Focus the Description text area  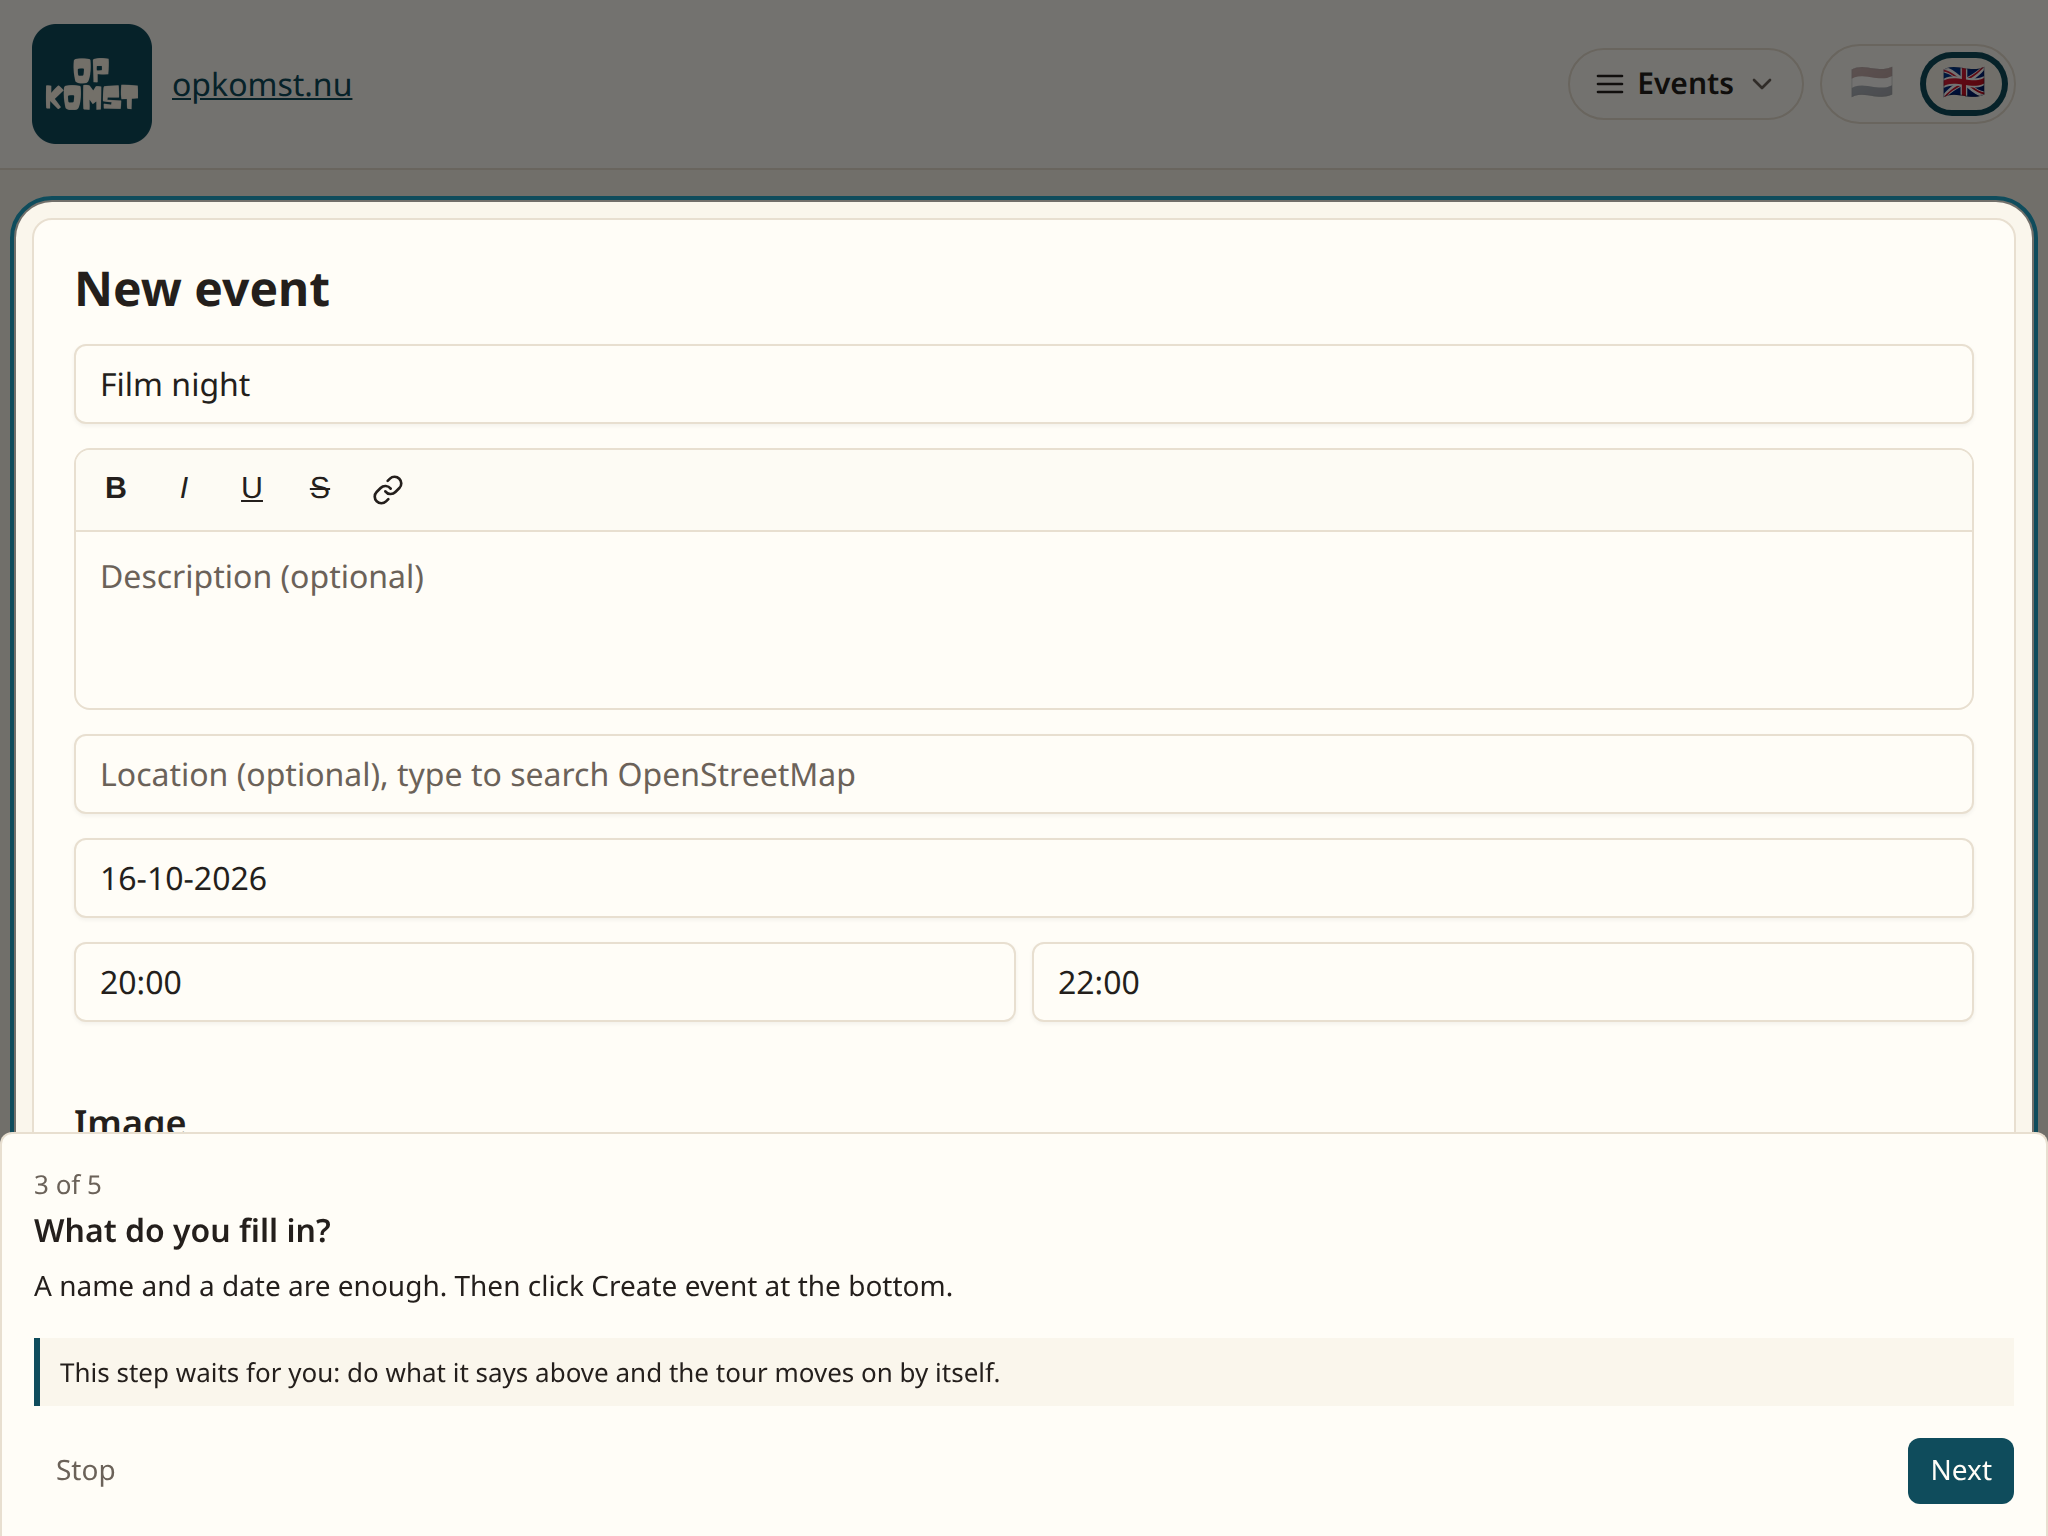pyautogui.click(x=1024, y=620)
